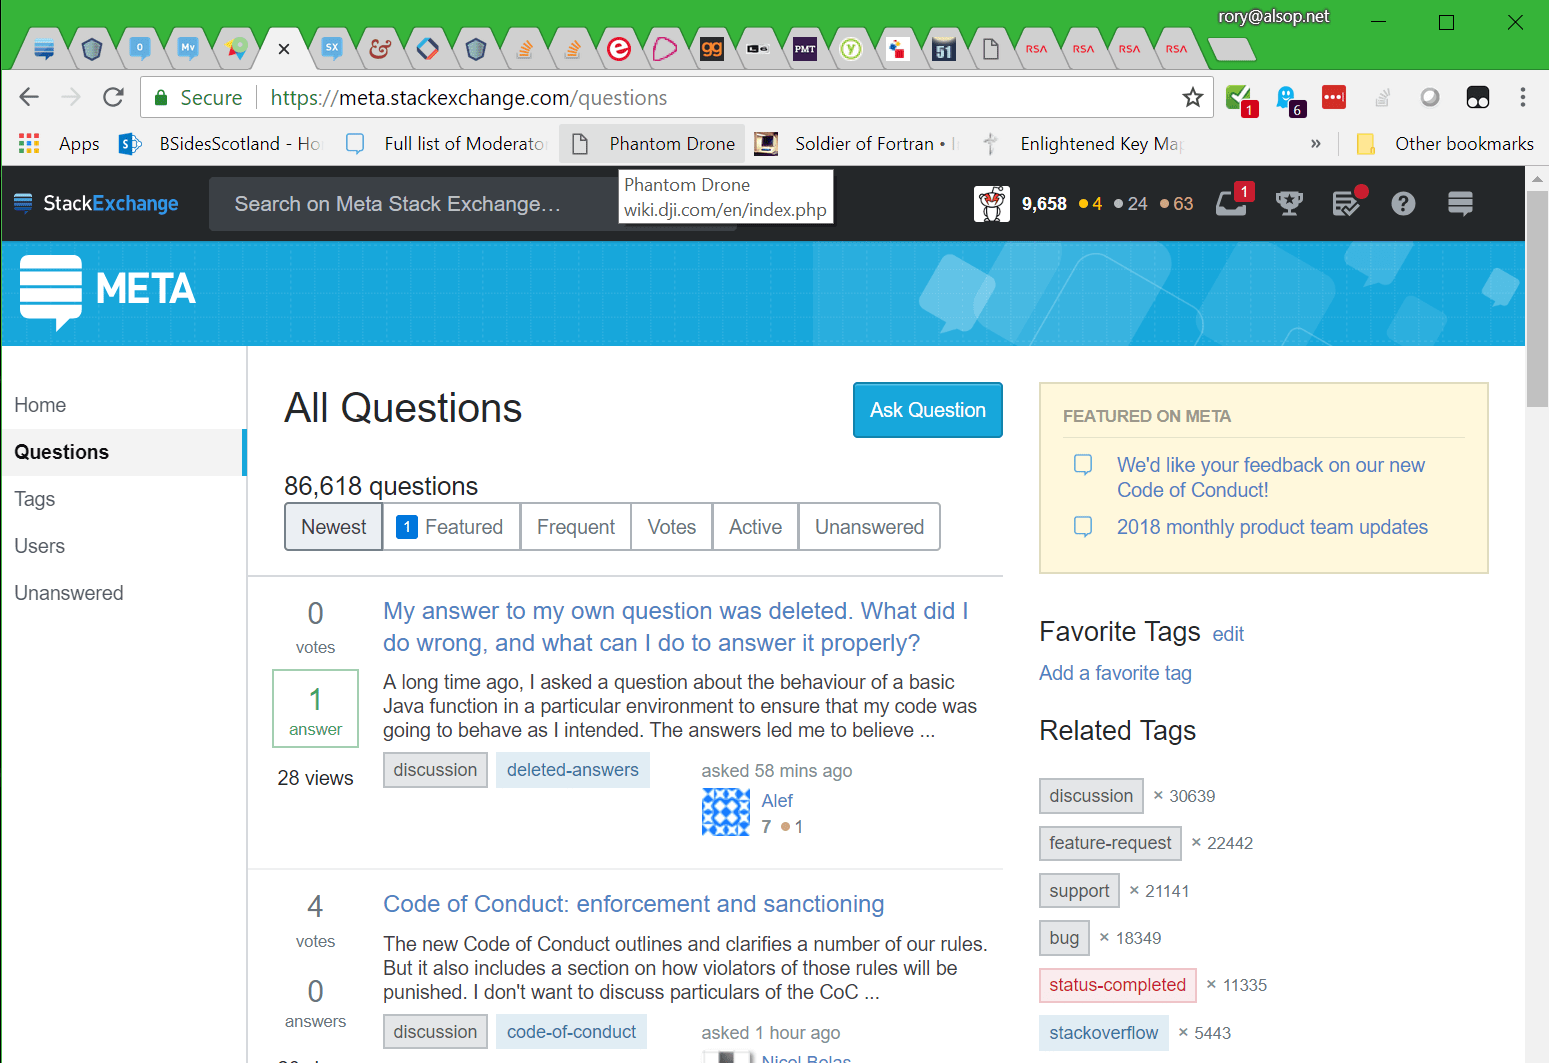Expand the bookmarks overflow chevron
This screenshot has width=1549, height=1063.
(1315, 143)
